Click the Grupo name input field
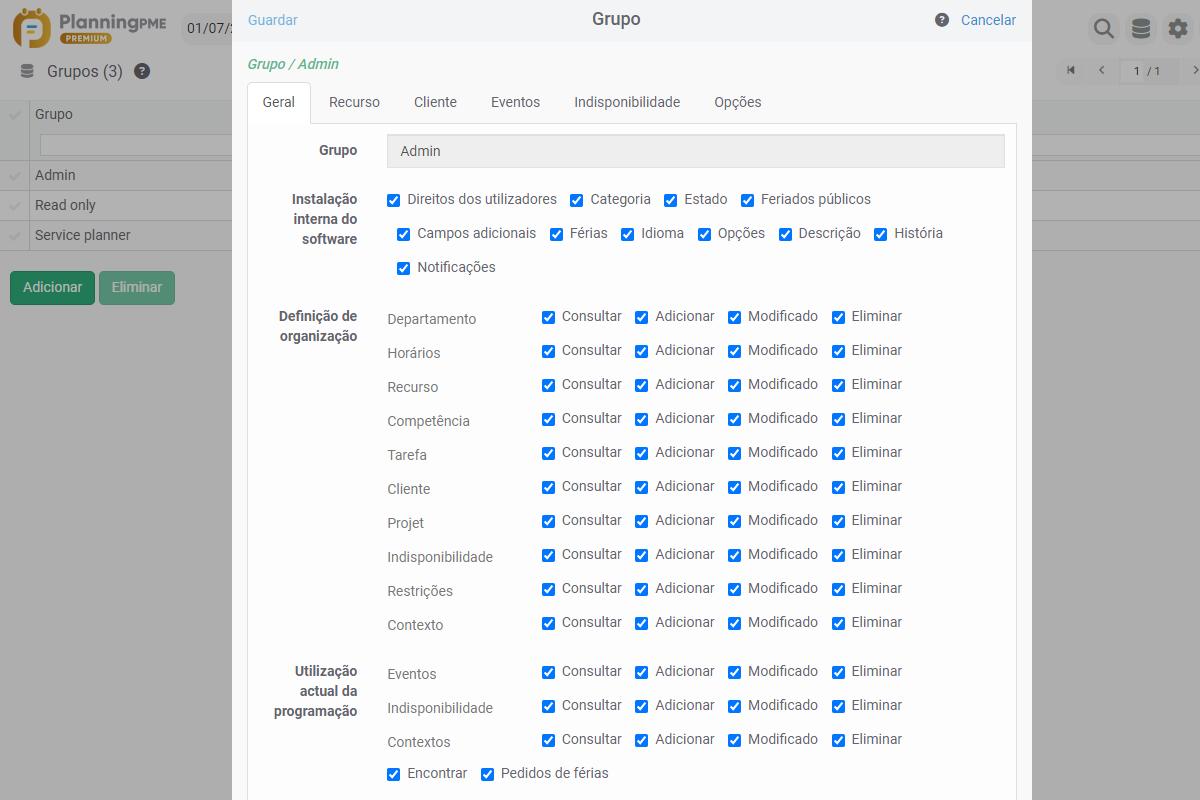 (696, 151)
